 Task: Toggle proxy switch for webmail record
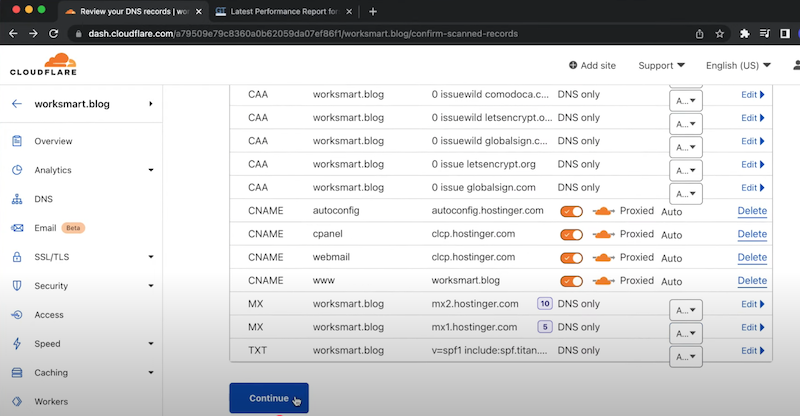pos(571,258)
